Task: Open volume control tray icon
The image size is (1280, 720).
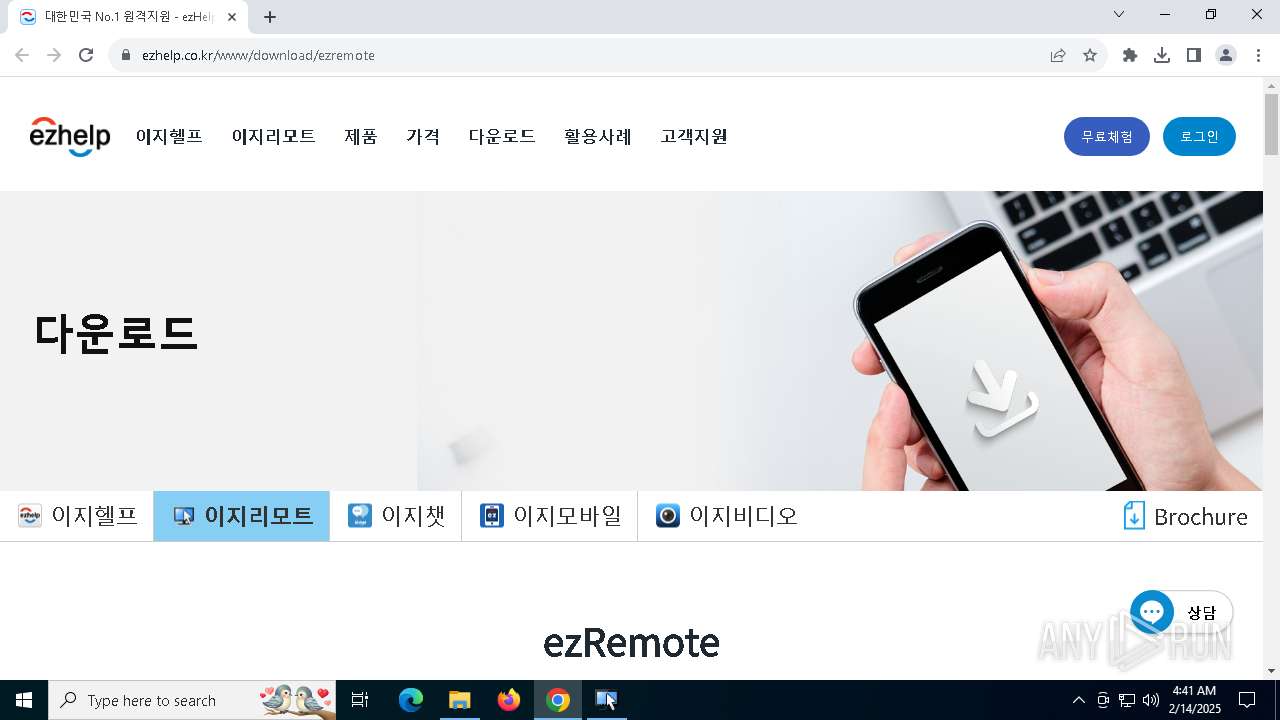Action: point(1151,700)
